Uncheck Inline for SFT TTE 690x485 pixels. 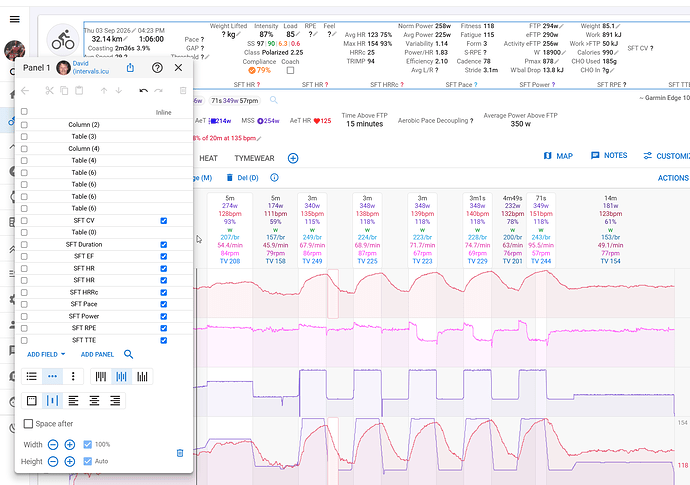pos(164,340)
